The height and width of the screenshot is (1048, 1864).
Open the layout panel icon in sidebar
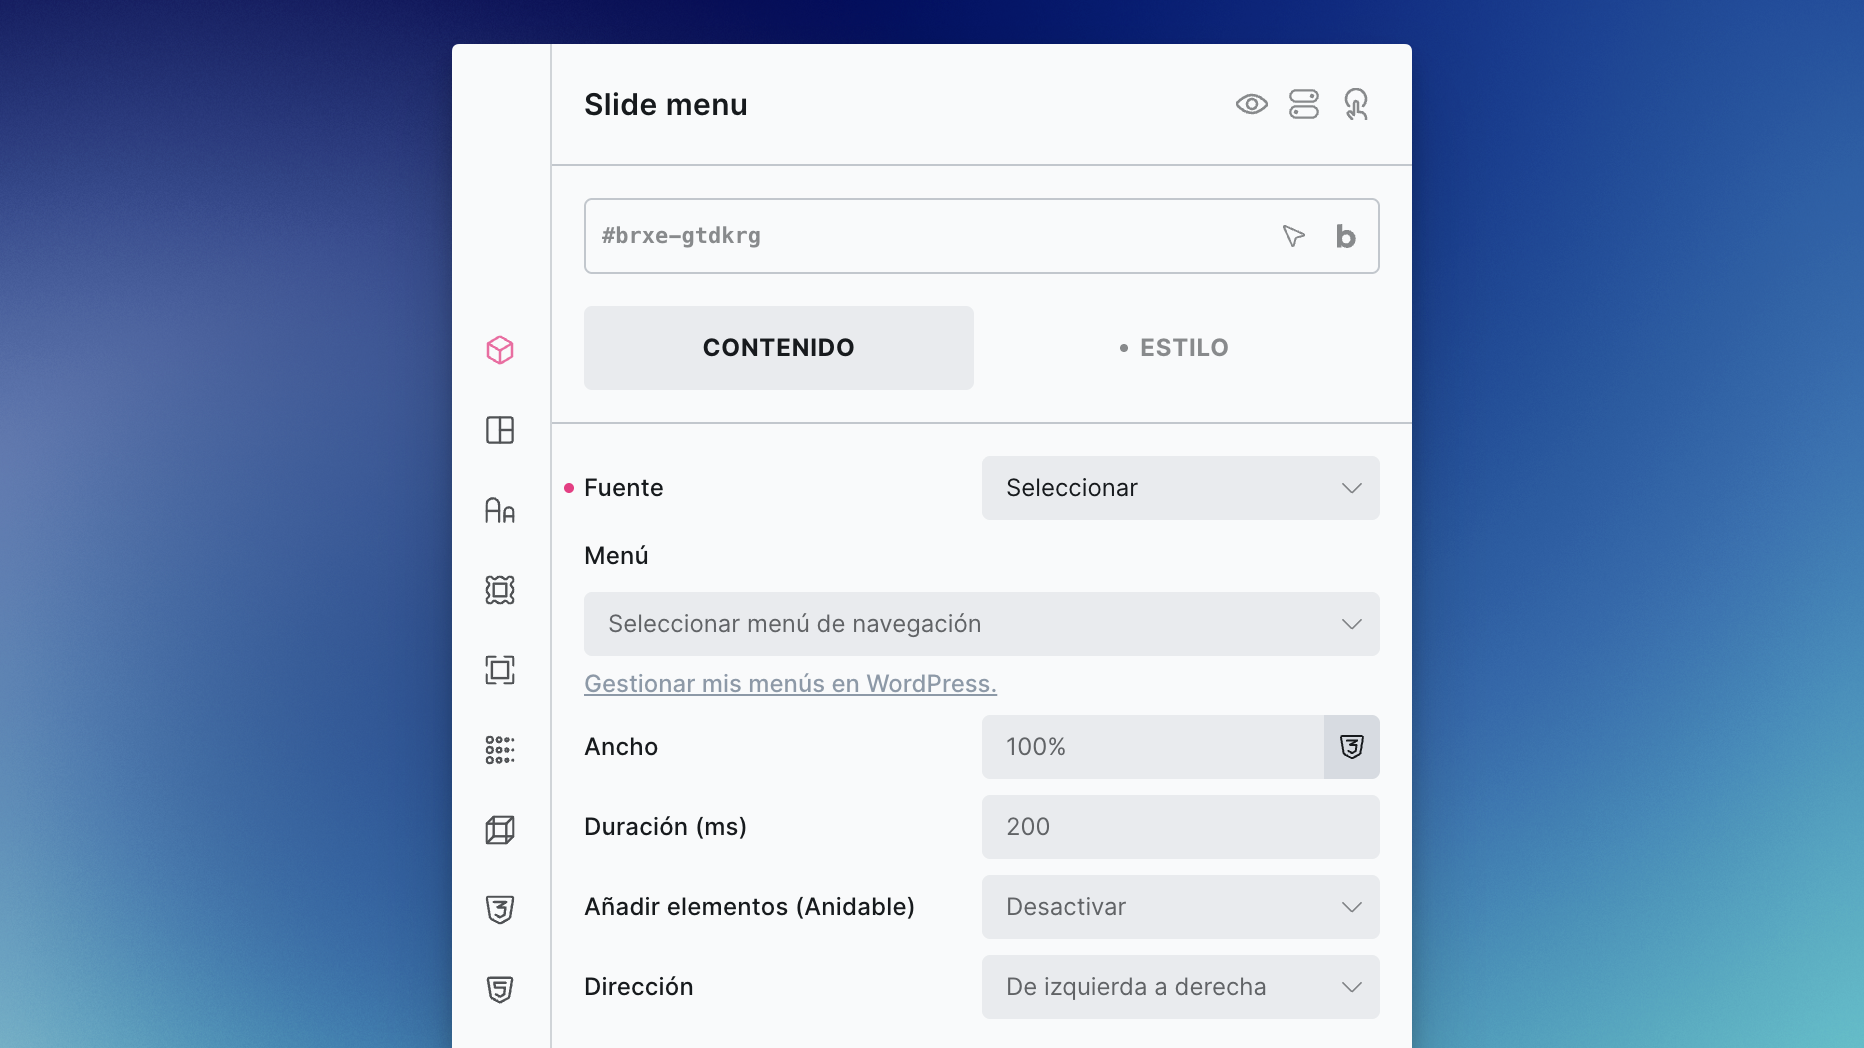(x=500, y=430)
